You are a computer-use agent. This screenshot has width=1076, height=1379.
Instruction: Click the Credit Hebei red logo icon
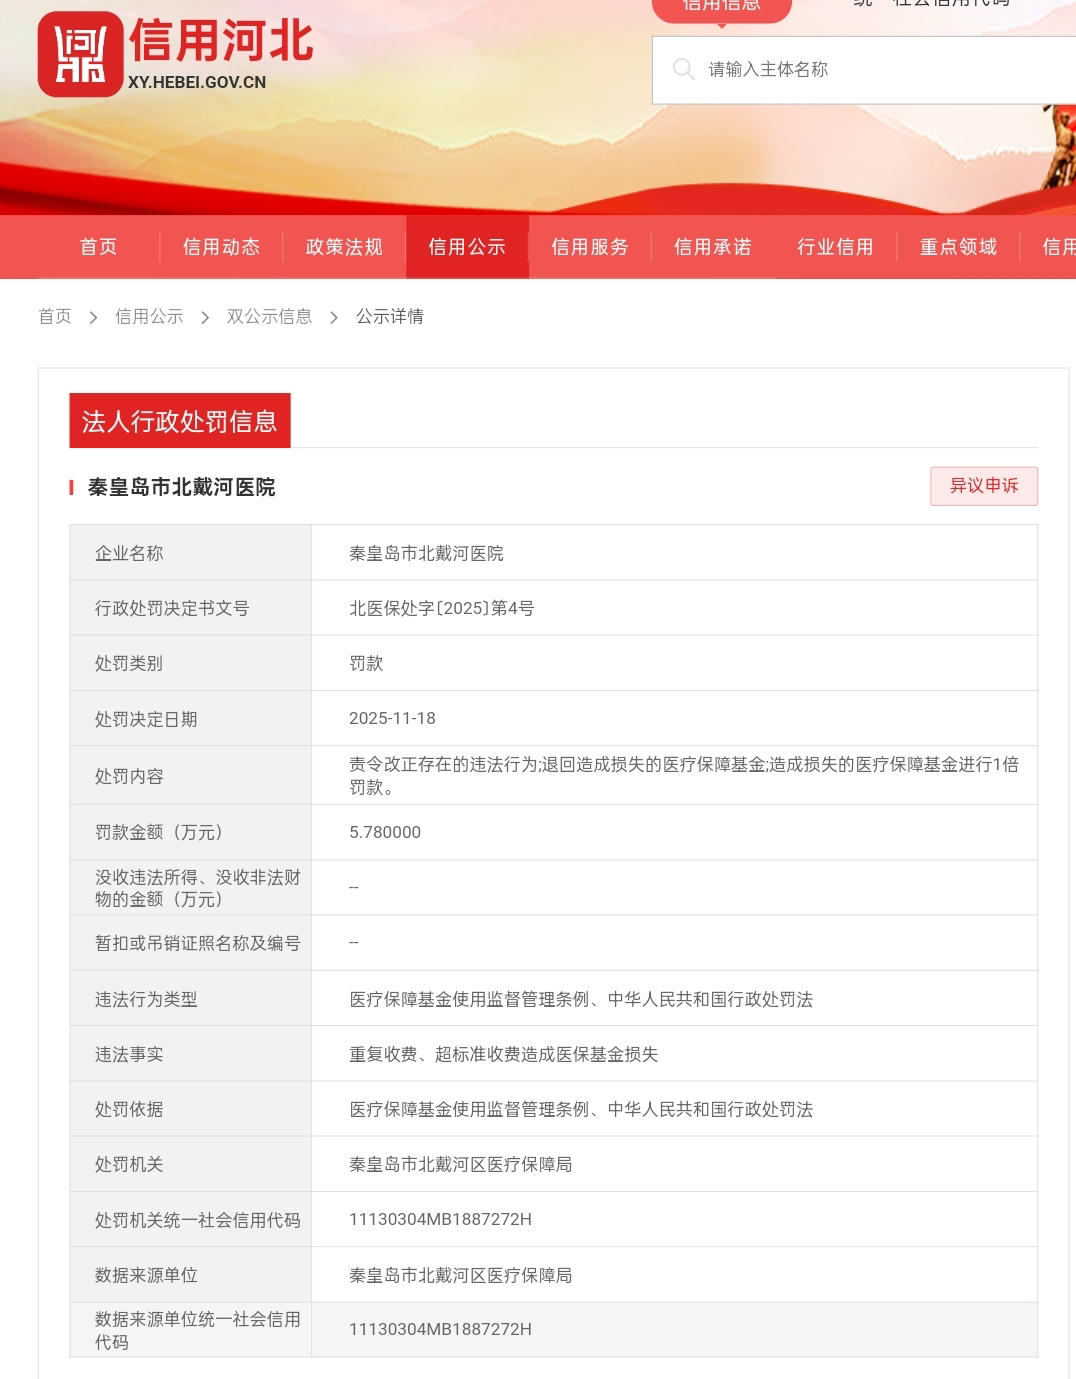coord(80,55)
